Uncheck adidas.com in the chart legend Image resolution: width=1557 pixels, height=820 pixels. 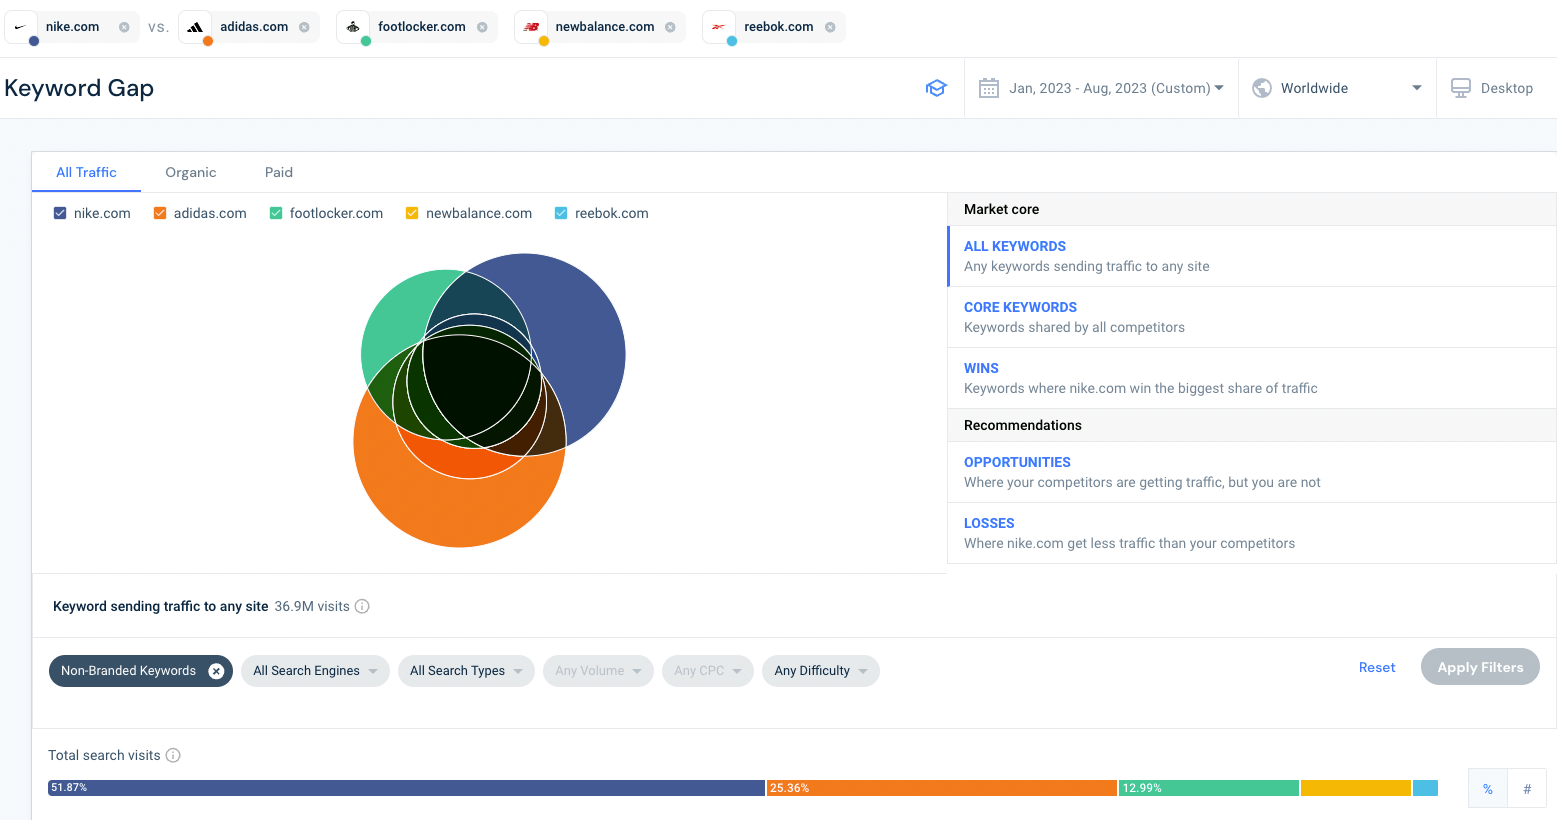pos(160,213)
